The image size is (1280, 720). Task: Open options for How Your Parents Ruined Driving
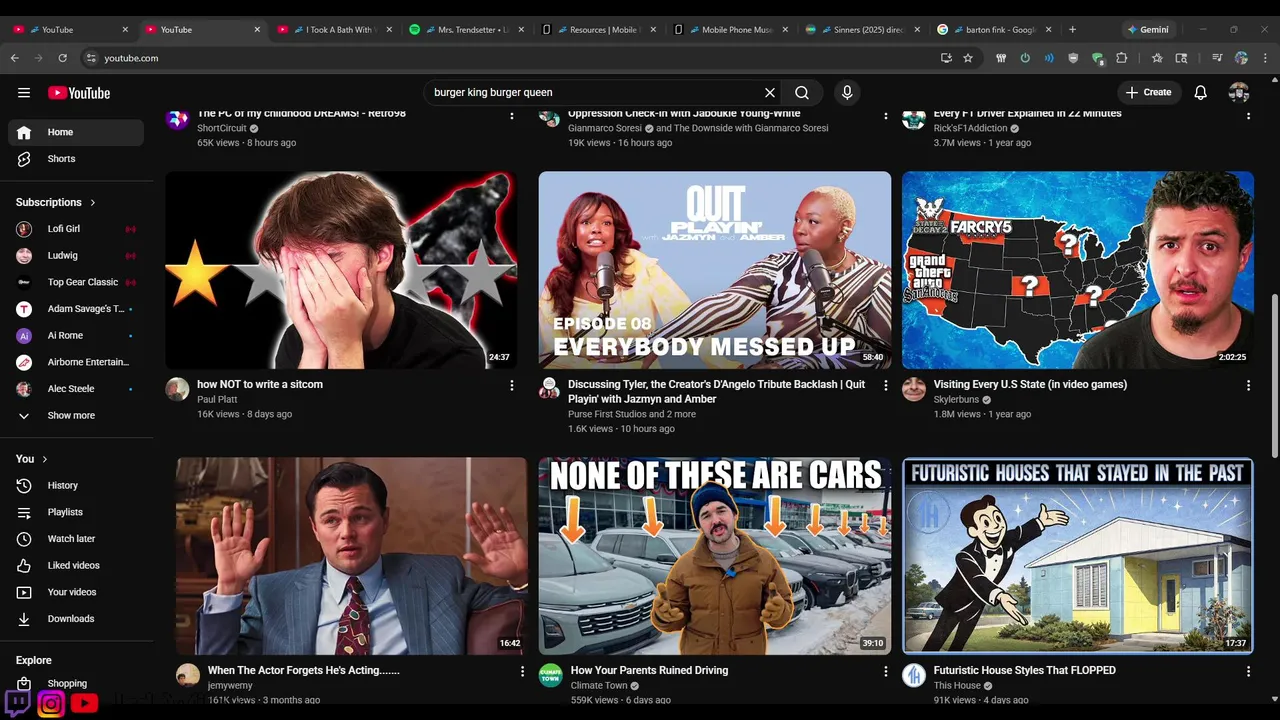[885, 671]
